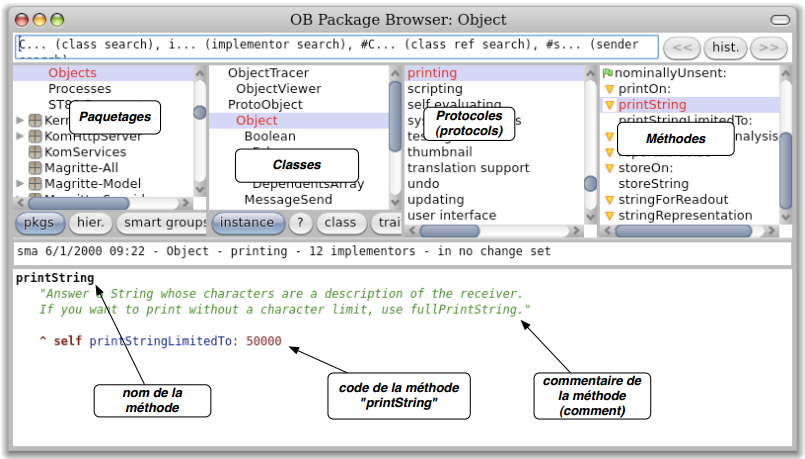
Task: Switch to instance side view
Action: point(246,223)
